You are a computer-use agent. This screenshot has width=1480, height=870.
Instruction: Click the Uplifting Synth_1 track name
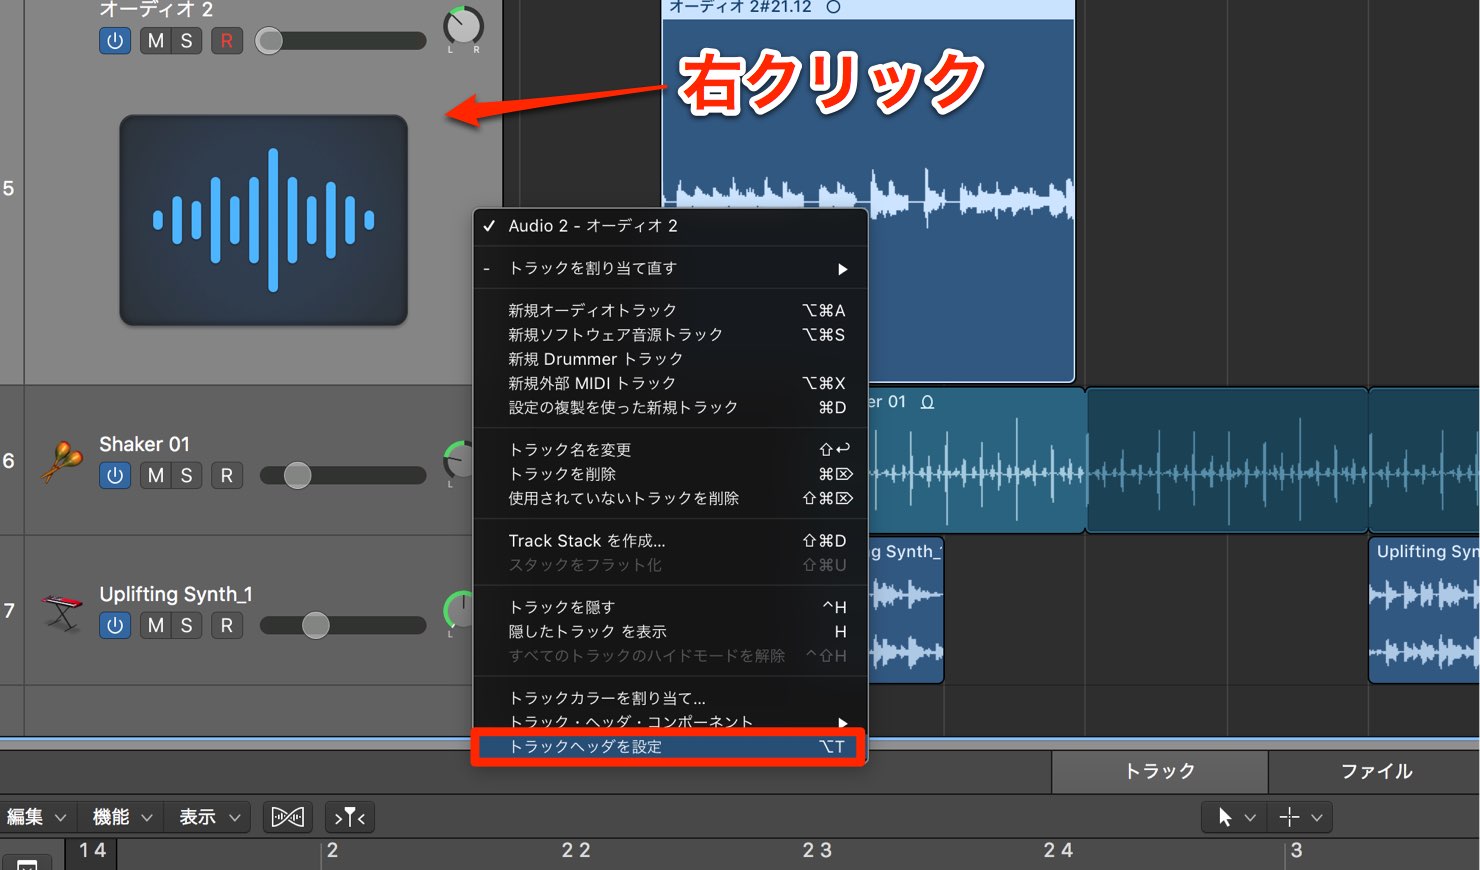click(x=176, y=594)
